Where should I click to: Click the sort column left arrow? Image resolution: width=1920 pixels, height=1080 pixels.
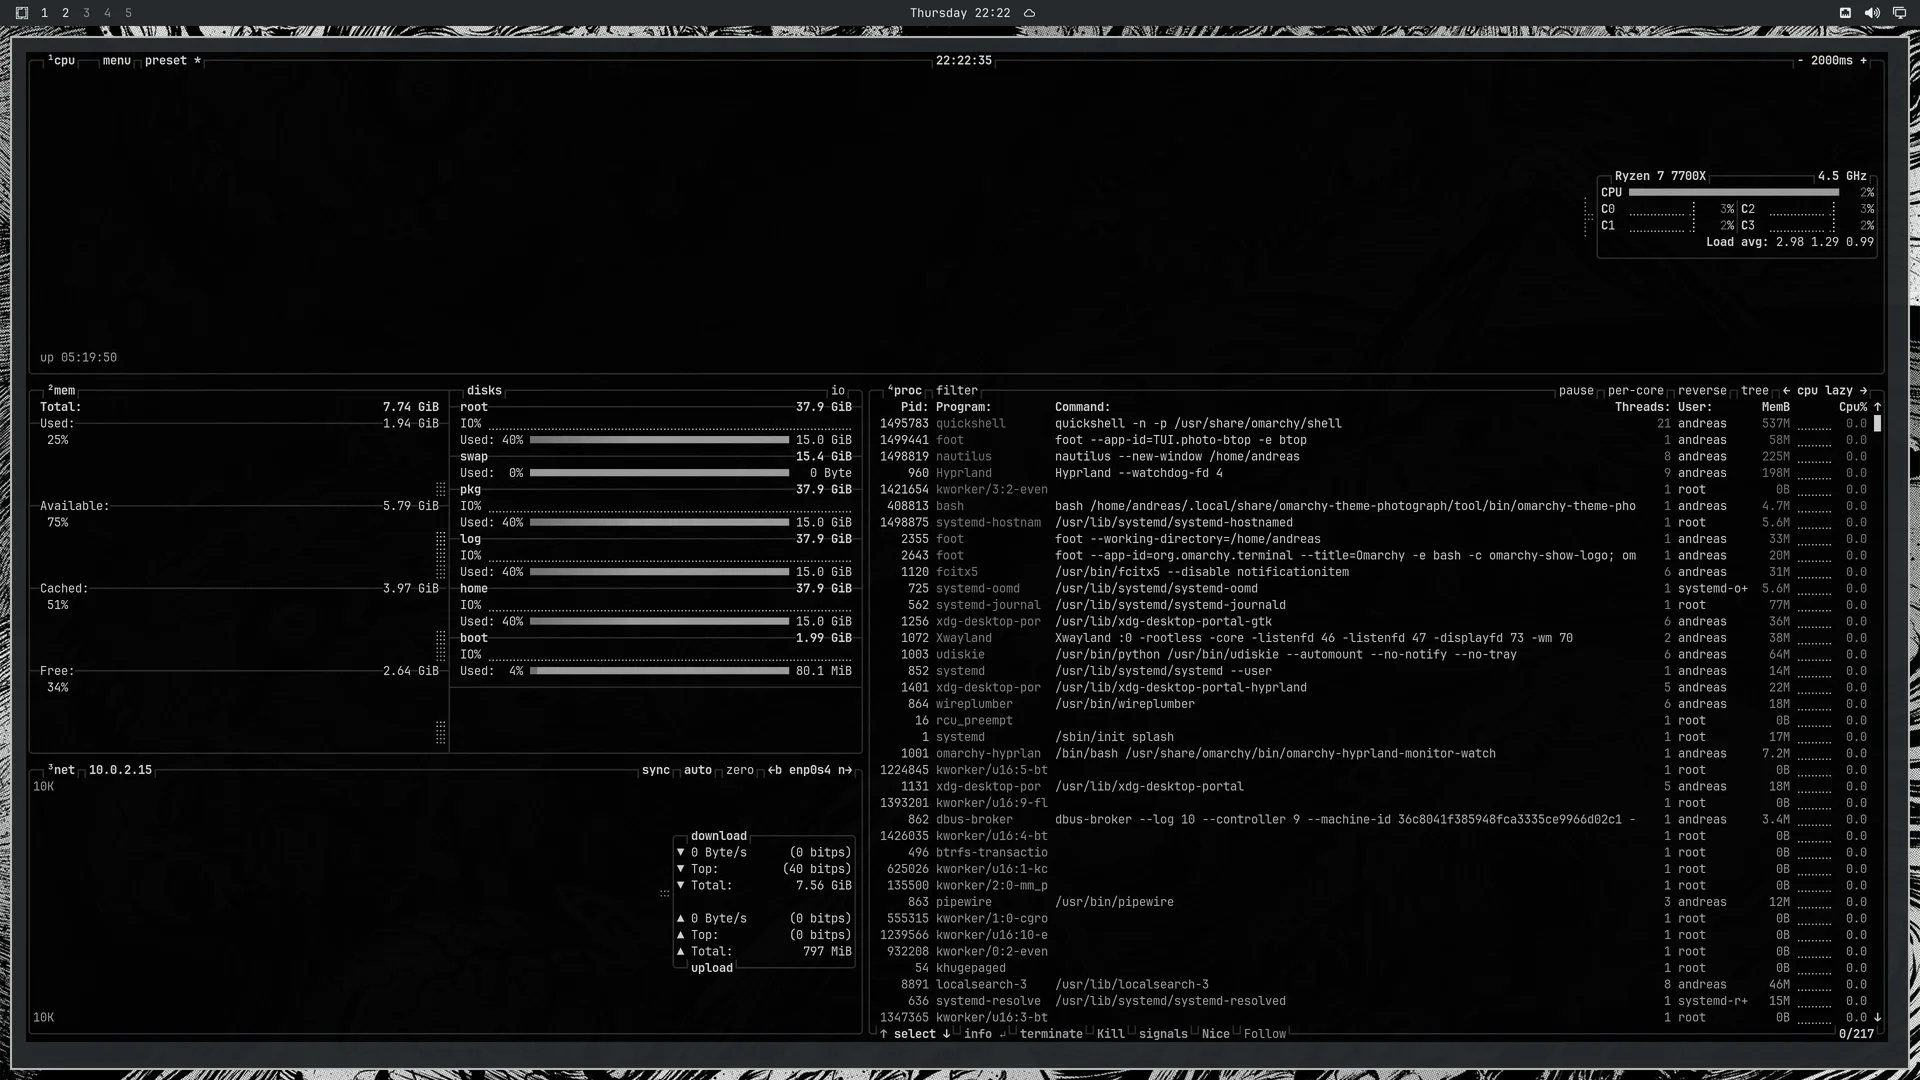coord(1786,391)
